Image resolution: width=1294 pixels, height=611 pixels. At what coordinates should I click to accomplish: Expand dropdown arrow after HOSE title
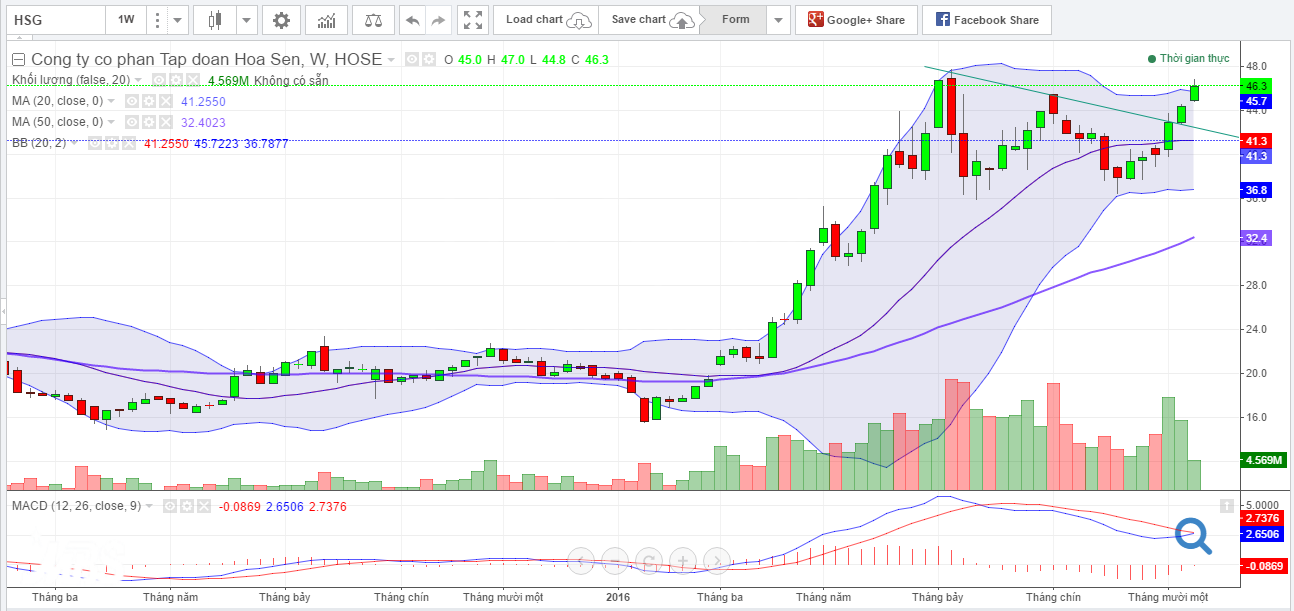pos(391,60)
